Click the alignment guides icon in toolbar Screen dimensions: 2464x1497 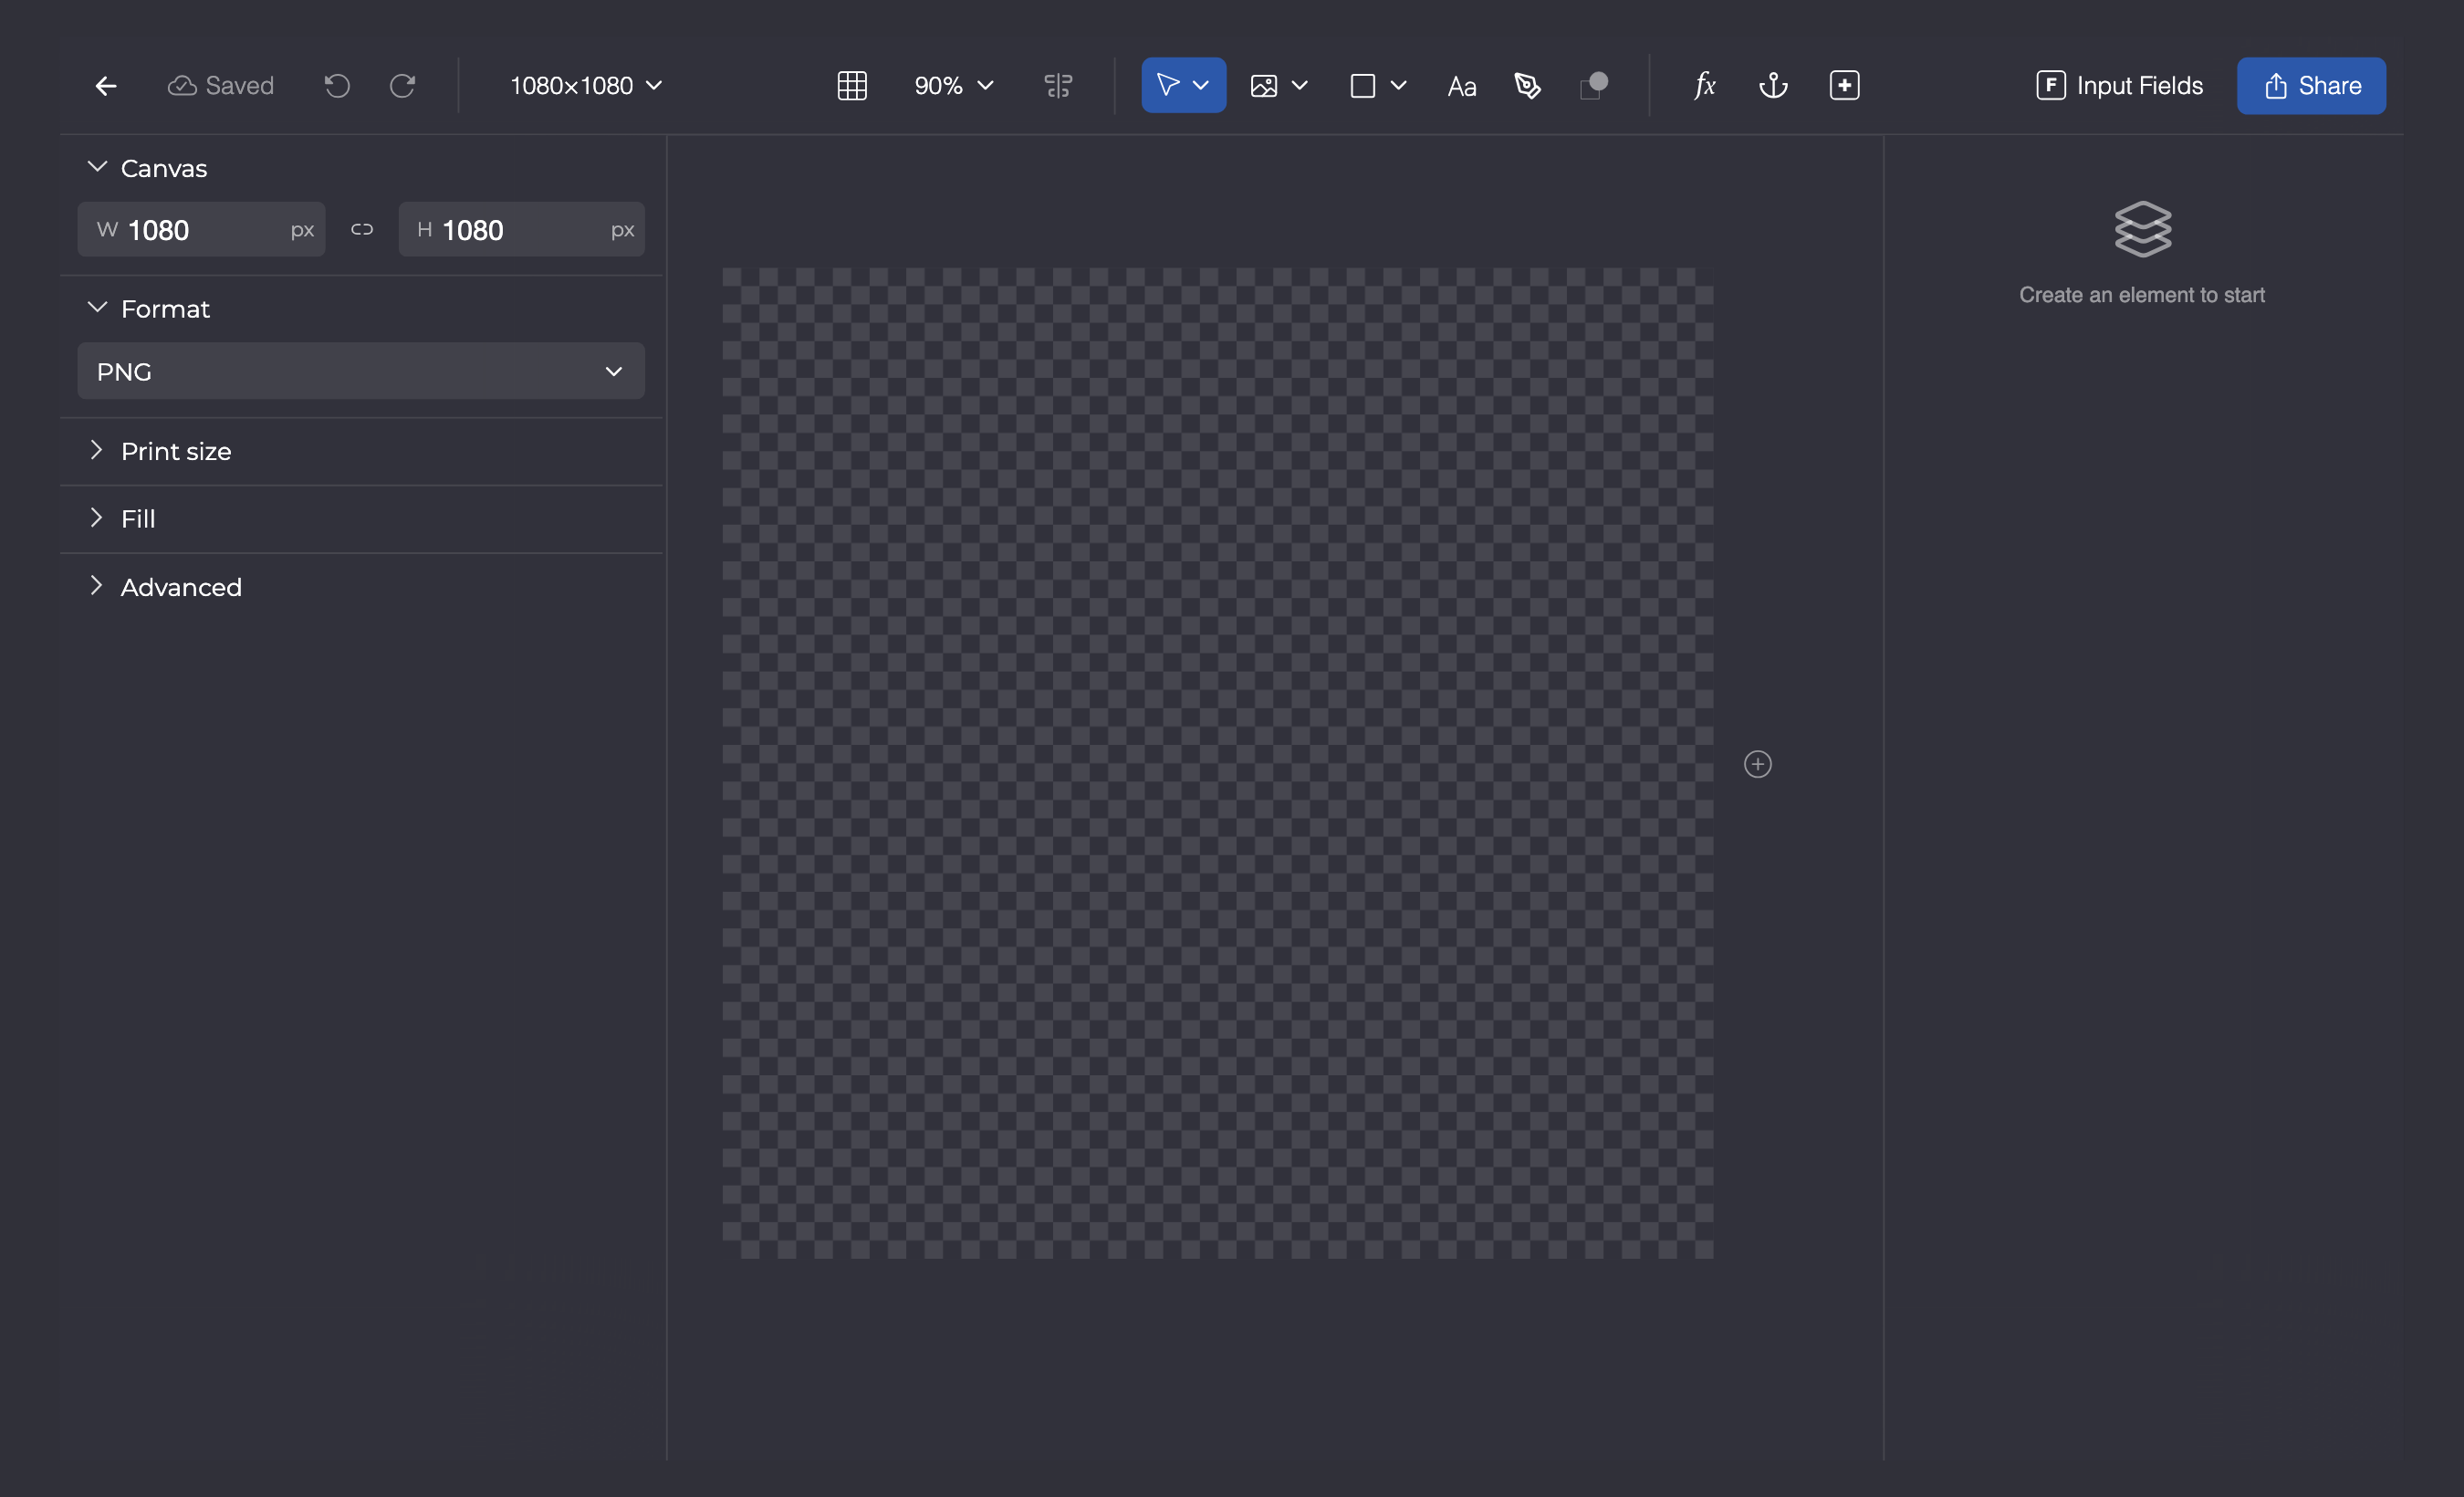click(x=1058, y=86)
